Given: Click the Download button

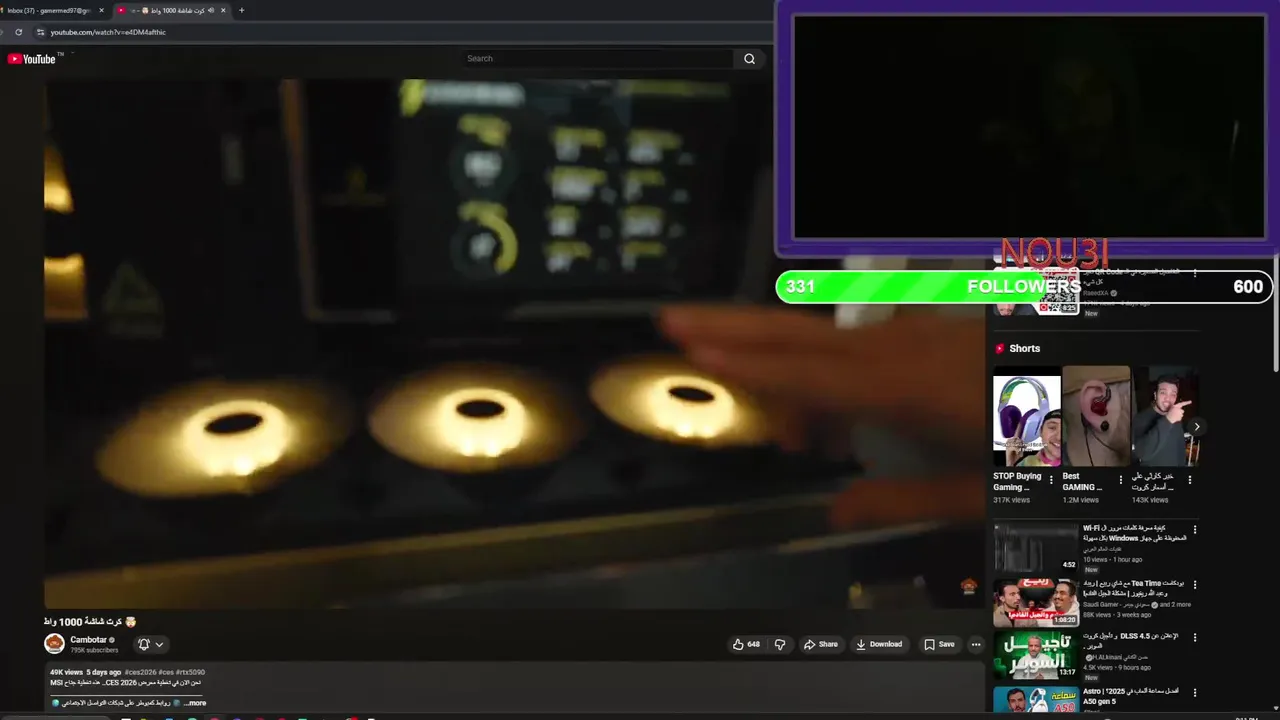Looking at the screenshot, I should click(x=879, y=644).
